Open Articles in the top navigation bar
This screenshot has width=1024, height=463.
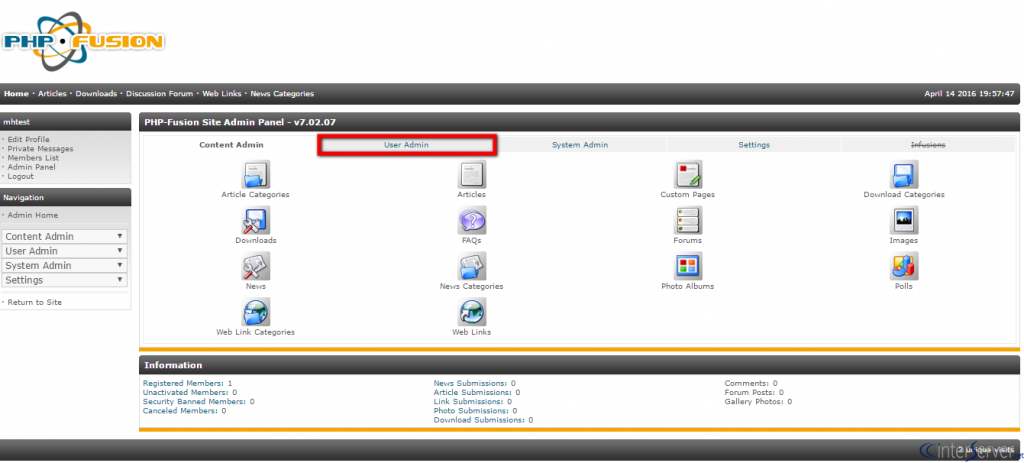(52, 93)
